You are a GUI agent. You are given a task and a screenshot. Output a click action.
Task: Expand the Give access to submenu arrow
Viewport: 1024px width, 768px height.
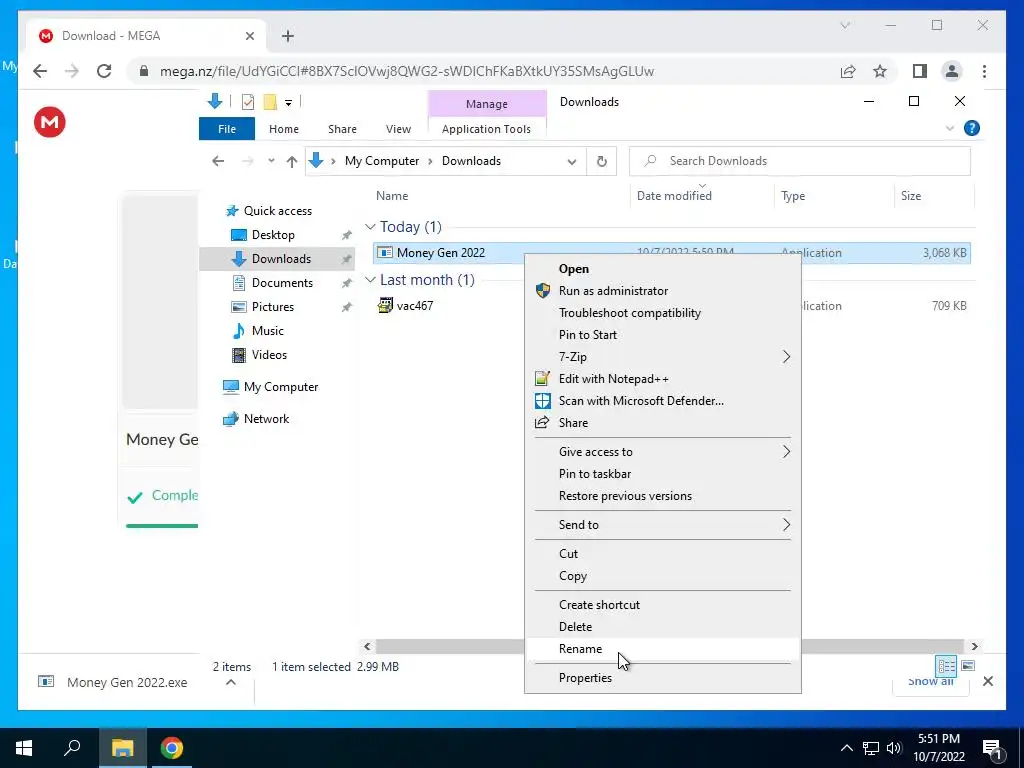coord(786,452)
